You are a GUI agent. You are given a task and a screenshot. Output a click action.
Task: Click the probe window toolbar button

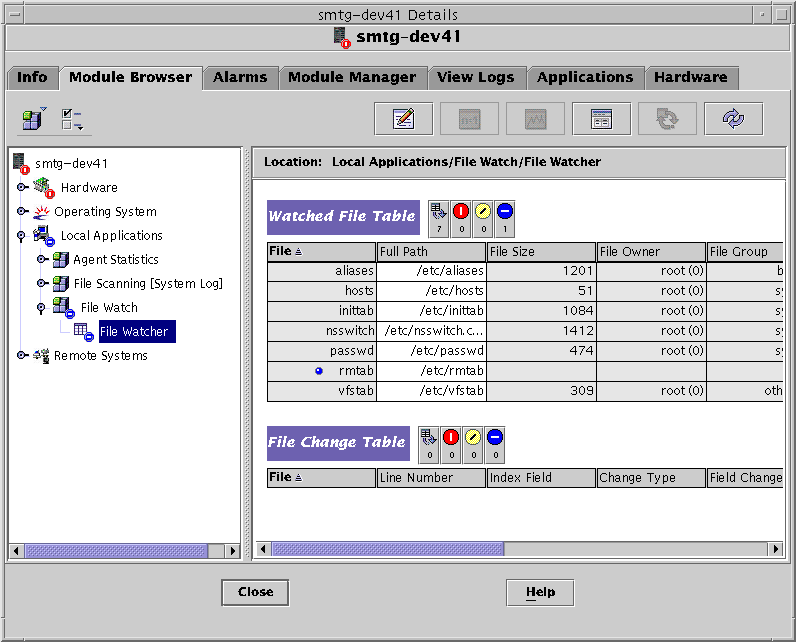click(602, 119)
